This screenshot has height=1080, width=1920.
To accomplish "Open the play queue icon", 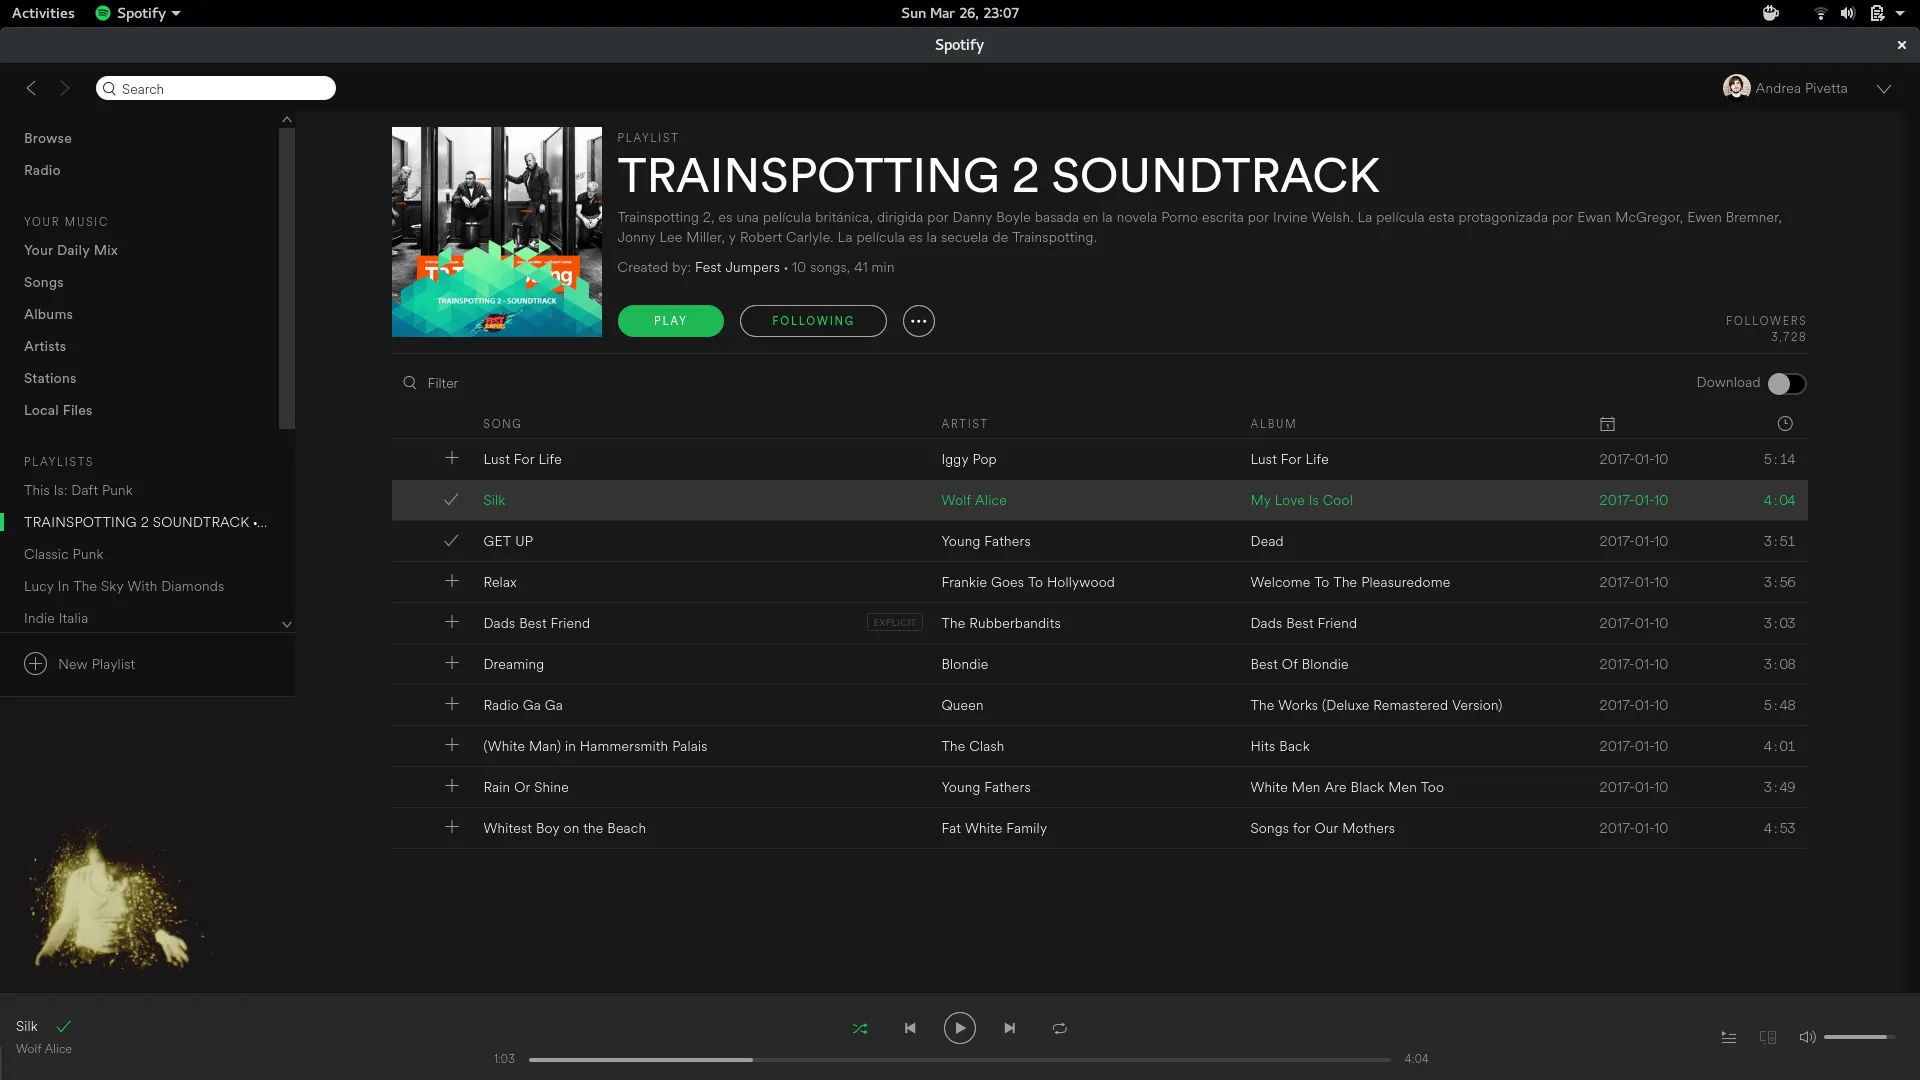I will [x=1728, y=1037].
